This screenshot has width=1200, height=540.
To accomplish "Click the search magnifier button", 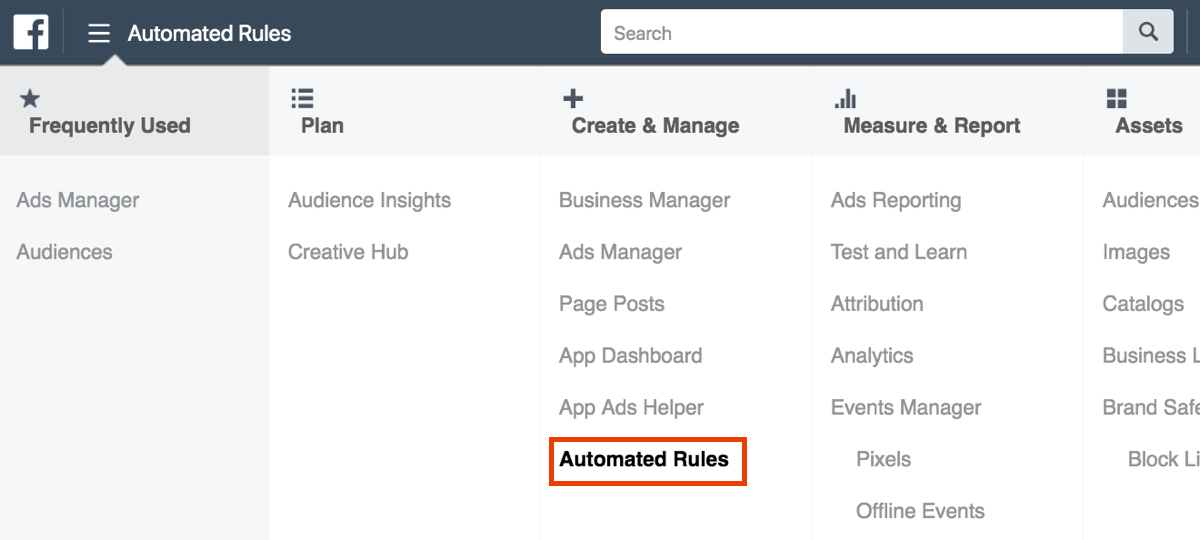I will pyautogui.click(x=1148, y=32).
